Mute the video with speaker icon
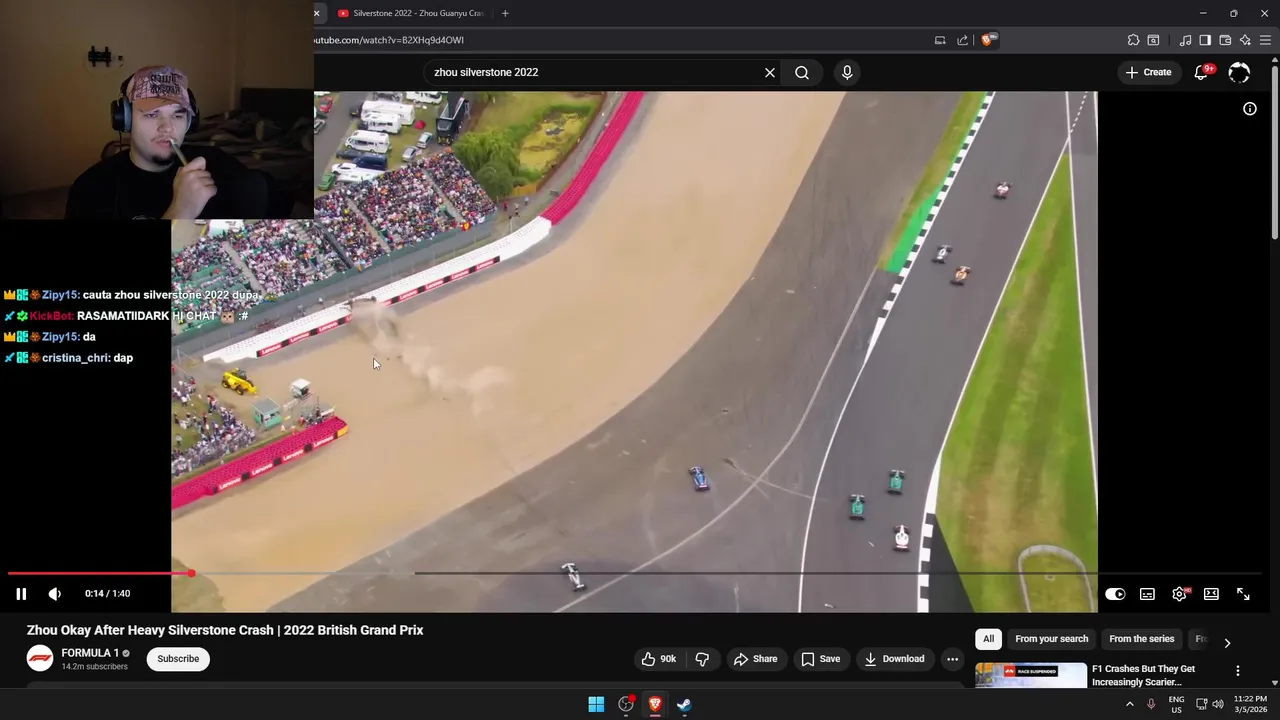Screen dimensions: 1280x720 55,594
